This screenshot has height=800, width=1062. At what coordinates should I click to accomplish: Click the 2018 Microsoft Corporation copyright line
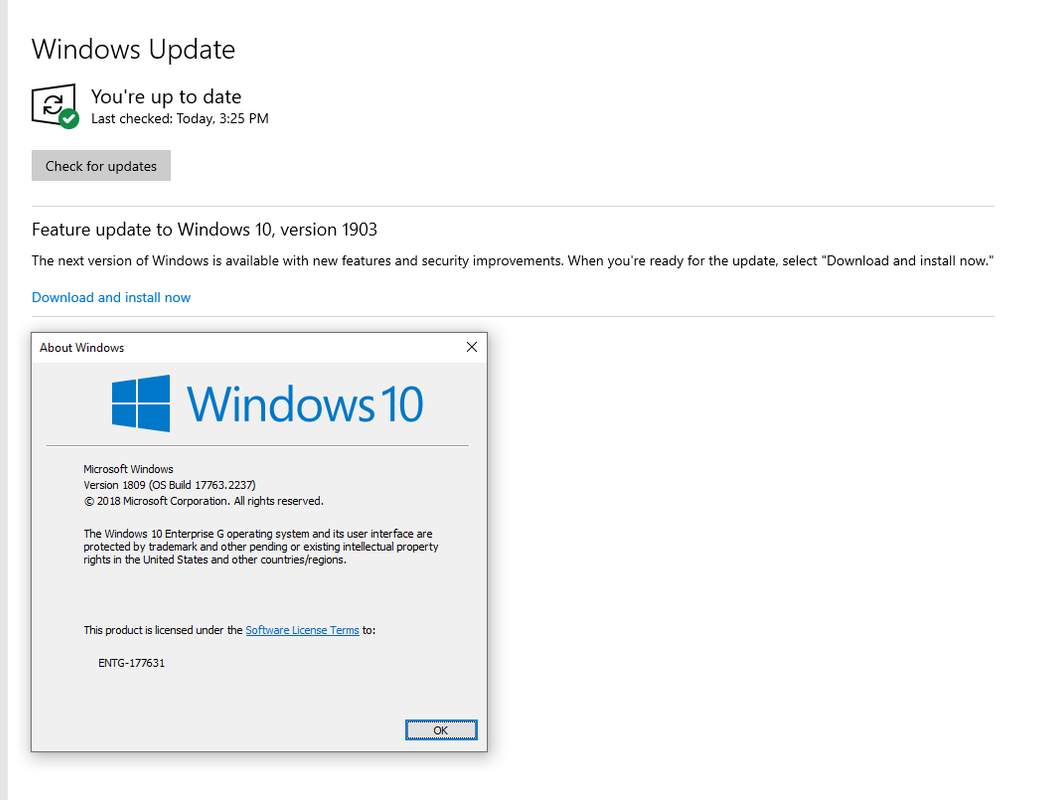[x=203, y=501]
